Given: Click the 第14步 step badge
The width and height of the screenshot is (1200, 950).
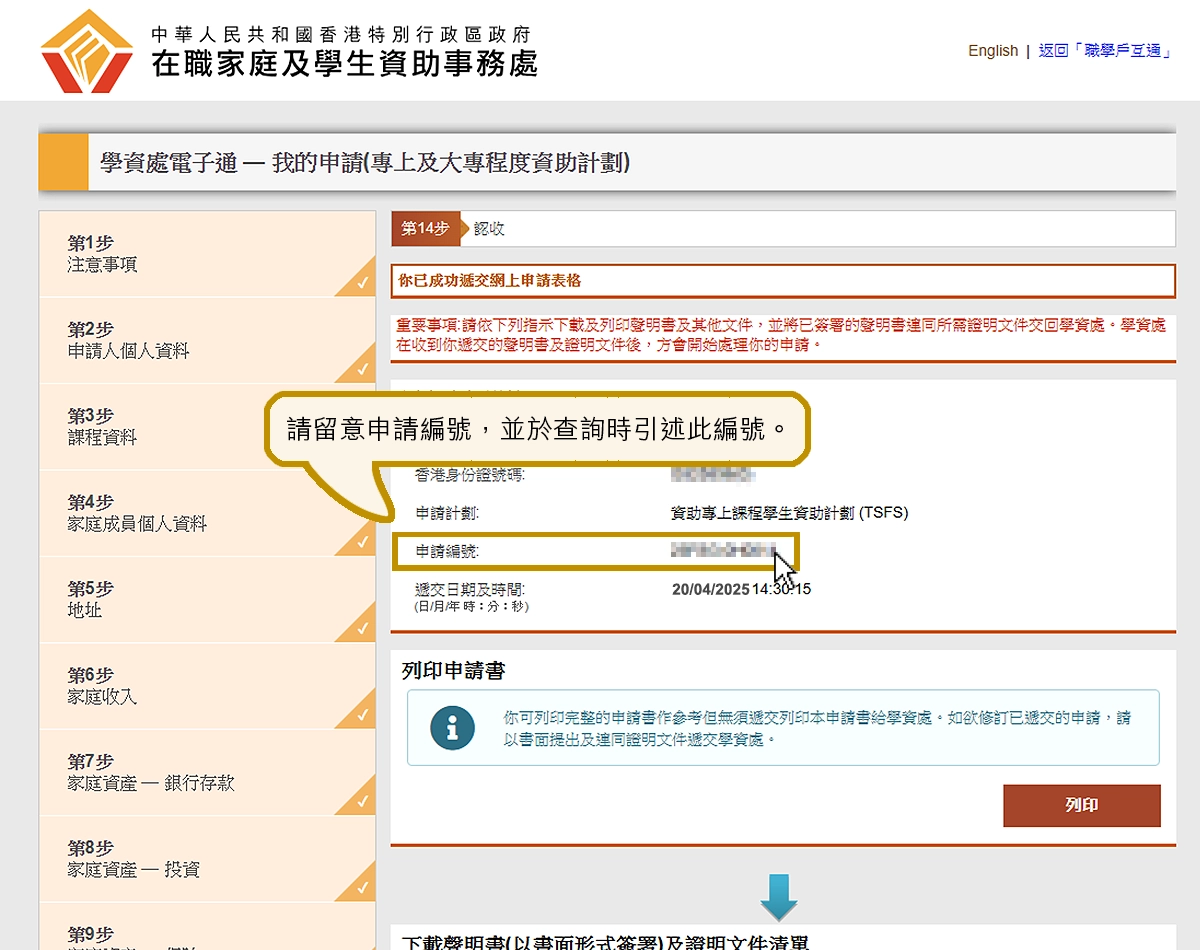Looking at the screenshot, I should 426,229.
